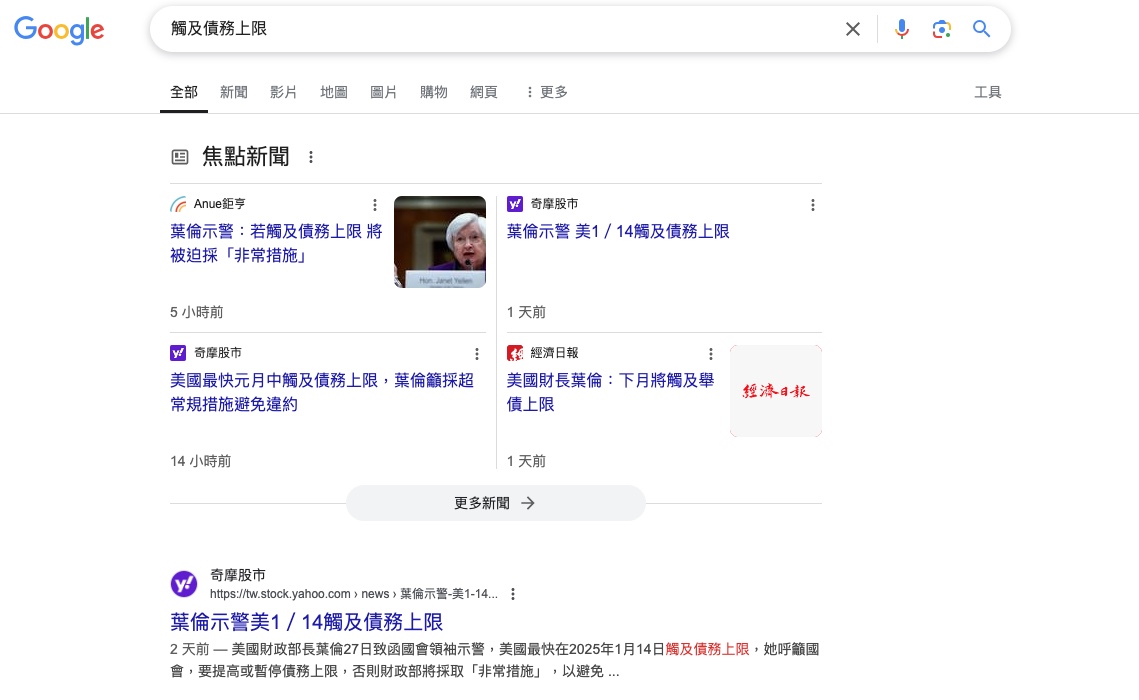The width and height of the screenshot is (1139, 700).
Task: Select the 全部 tab
Action: tap(184, 92)
